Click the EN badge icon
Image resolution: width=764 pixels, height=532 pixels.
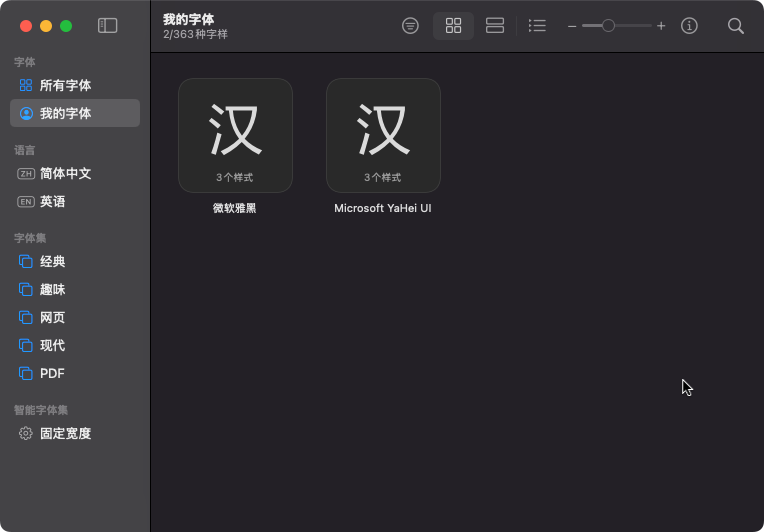point(26,202)
